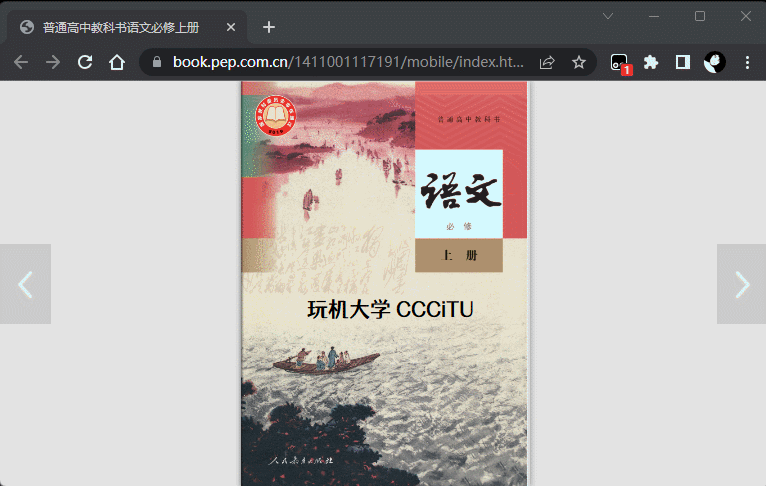
Task: Bookmark this page with the star
Action: coord(579,62)
